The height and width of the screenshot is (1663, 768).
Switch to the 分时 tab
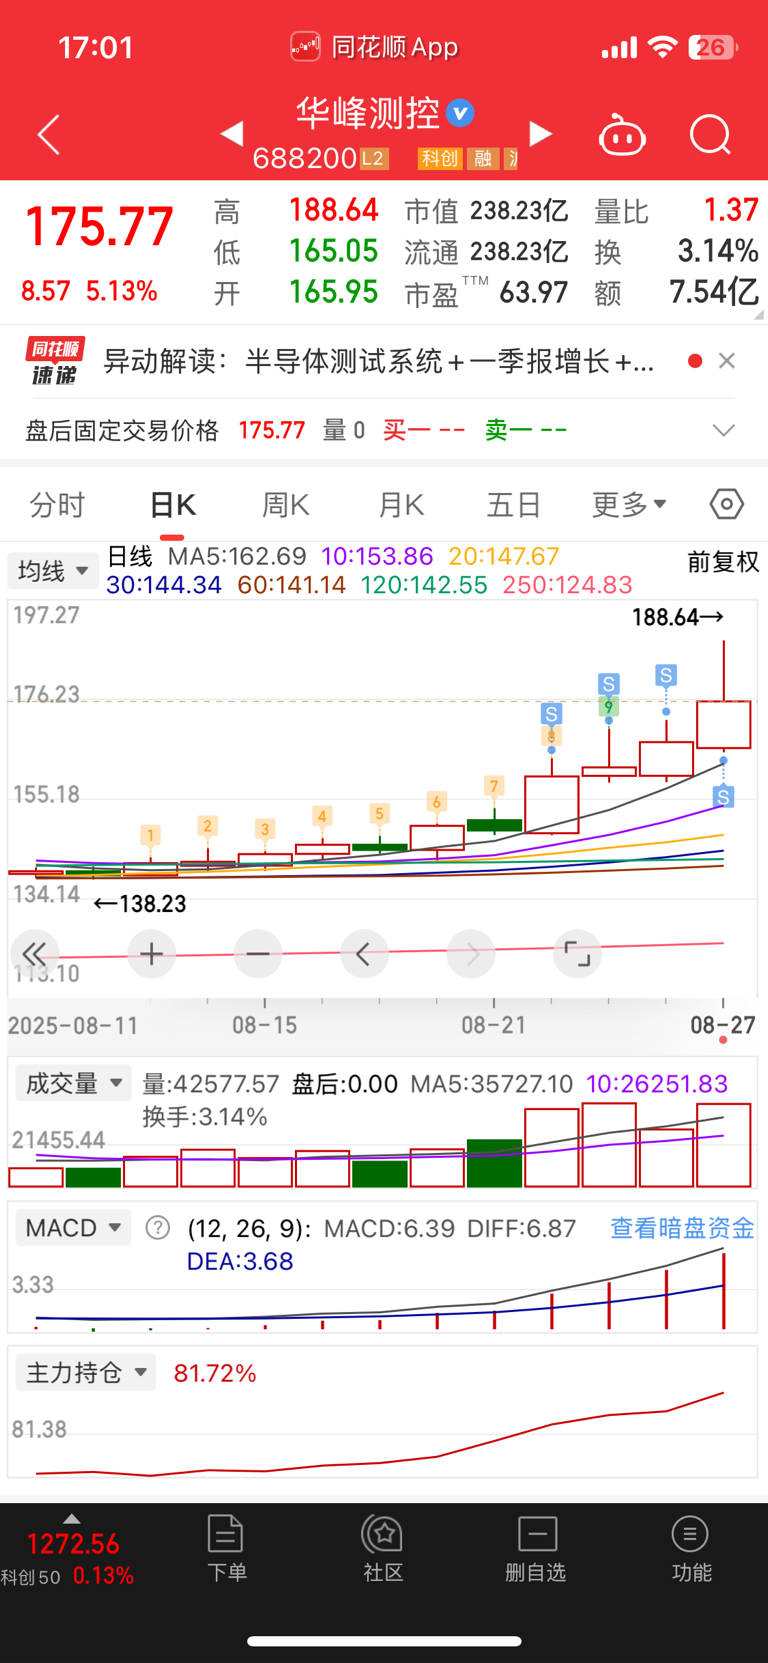pyautogui.click(x=57, y=505)
